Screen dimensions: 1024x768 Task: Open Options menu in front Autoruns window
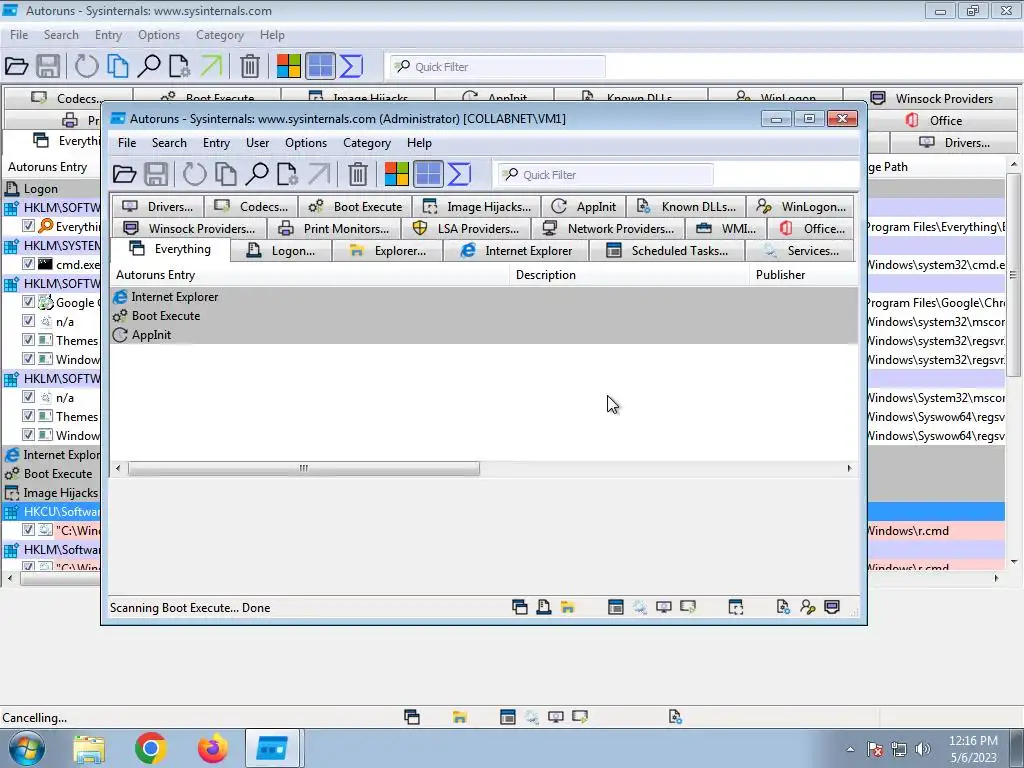pyautogui.click(x=306, y=143)
